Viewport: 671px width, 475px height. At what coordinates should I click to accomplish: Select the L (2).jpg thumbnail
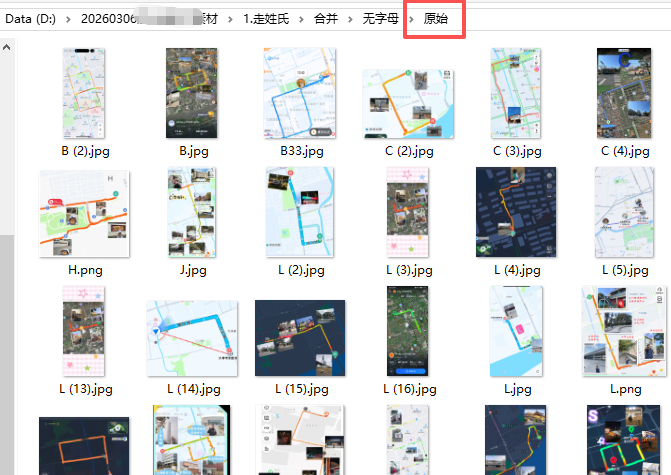[300, 212]
